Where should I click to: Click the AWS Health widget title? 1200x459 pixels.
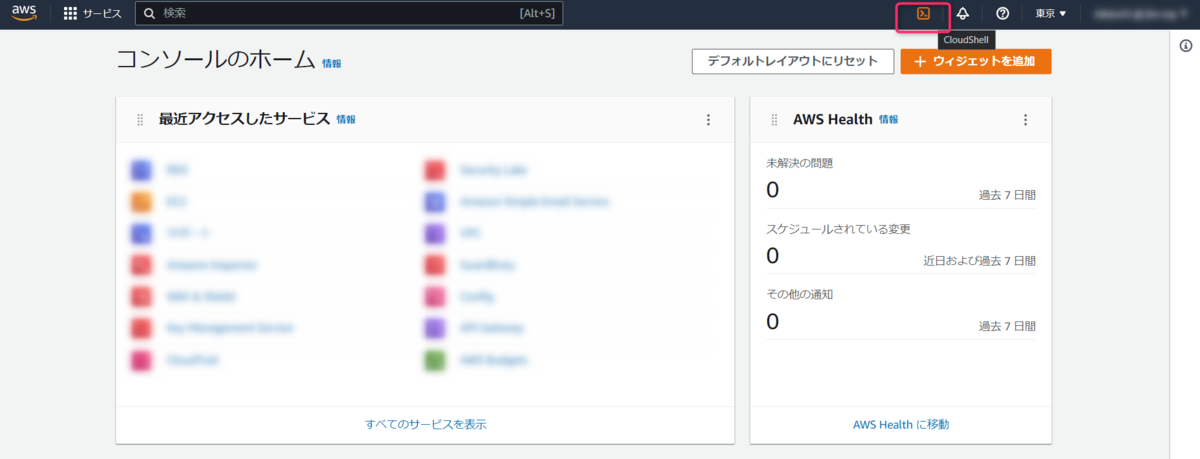coord(833,119)
